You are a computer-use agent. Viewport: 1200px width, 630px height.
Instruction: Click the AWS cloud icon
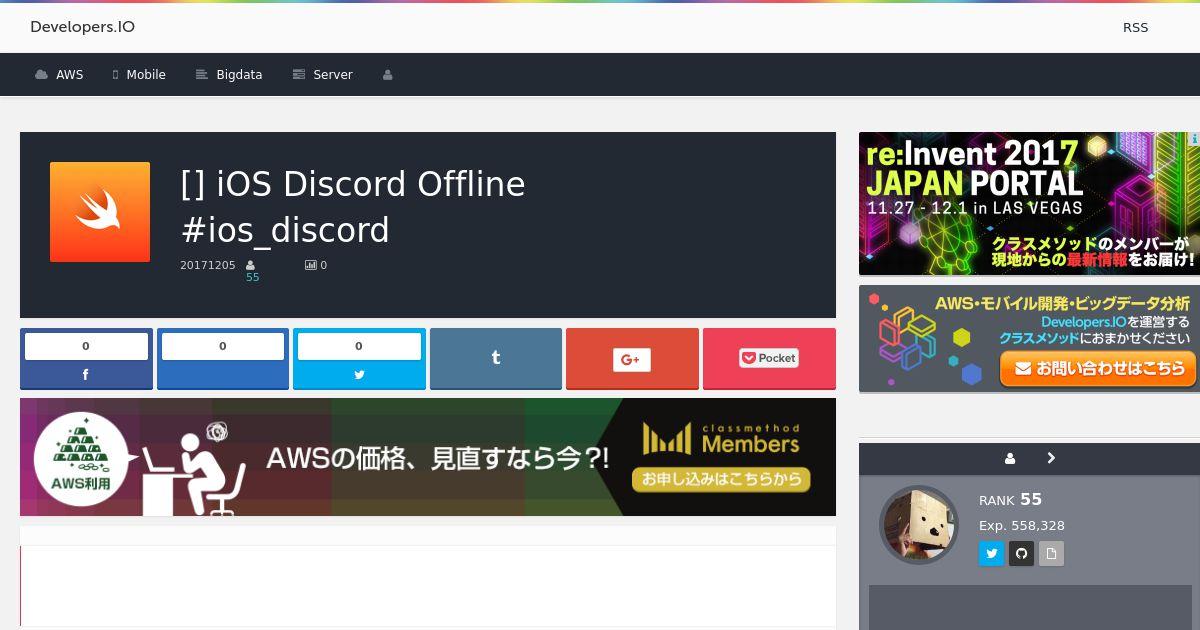41,75
